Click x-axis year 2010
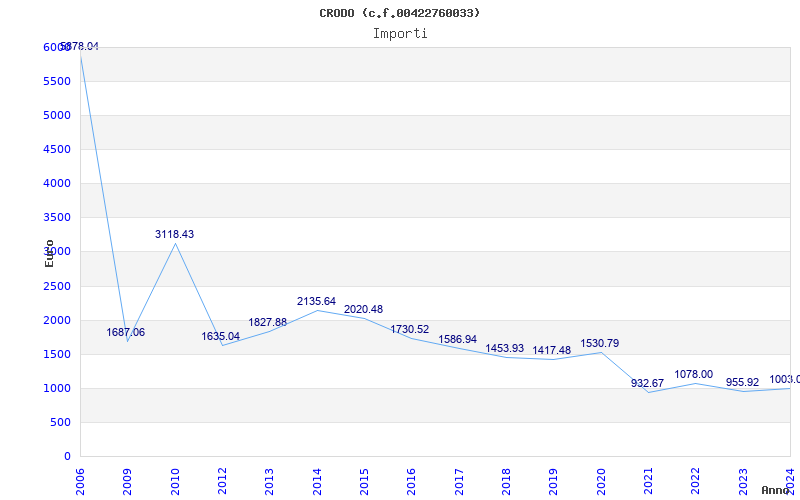The height and width of the screenshot is (500, 800). (x=175, y=482)
